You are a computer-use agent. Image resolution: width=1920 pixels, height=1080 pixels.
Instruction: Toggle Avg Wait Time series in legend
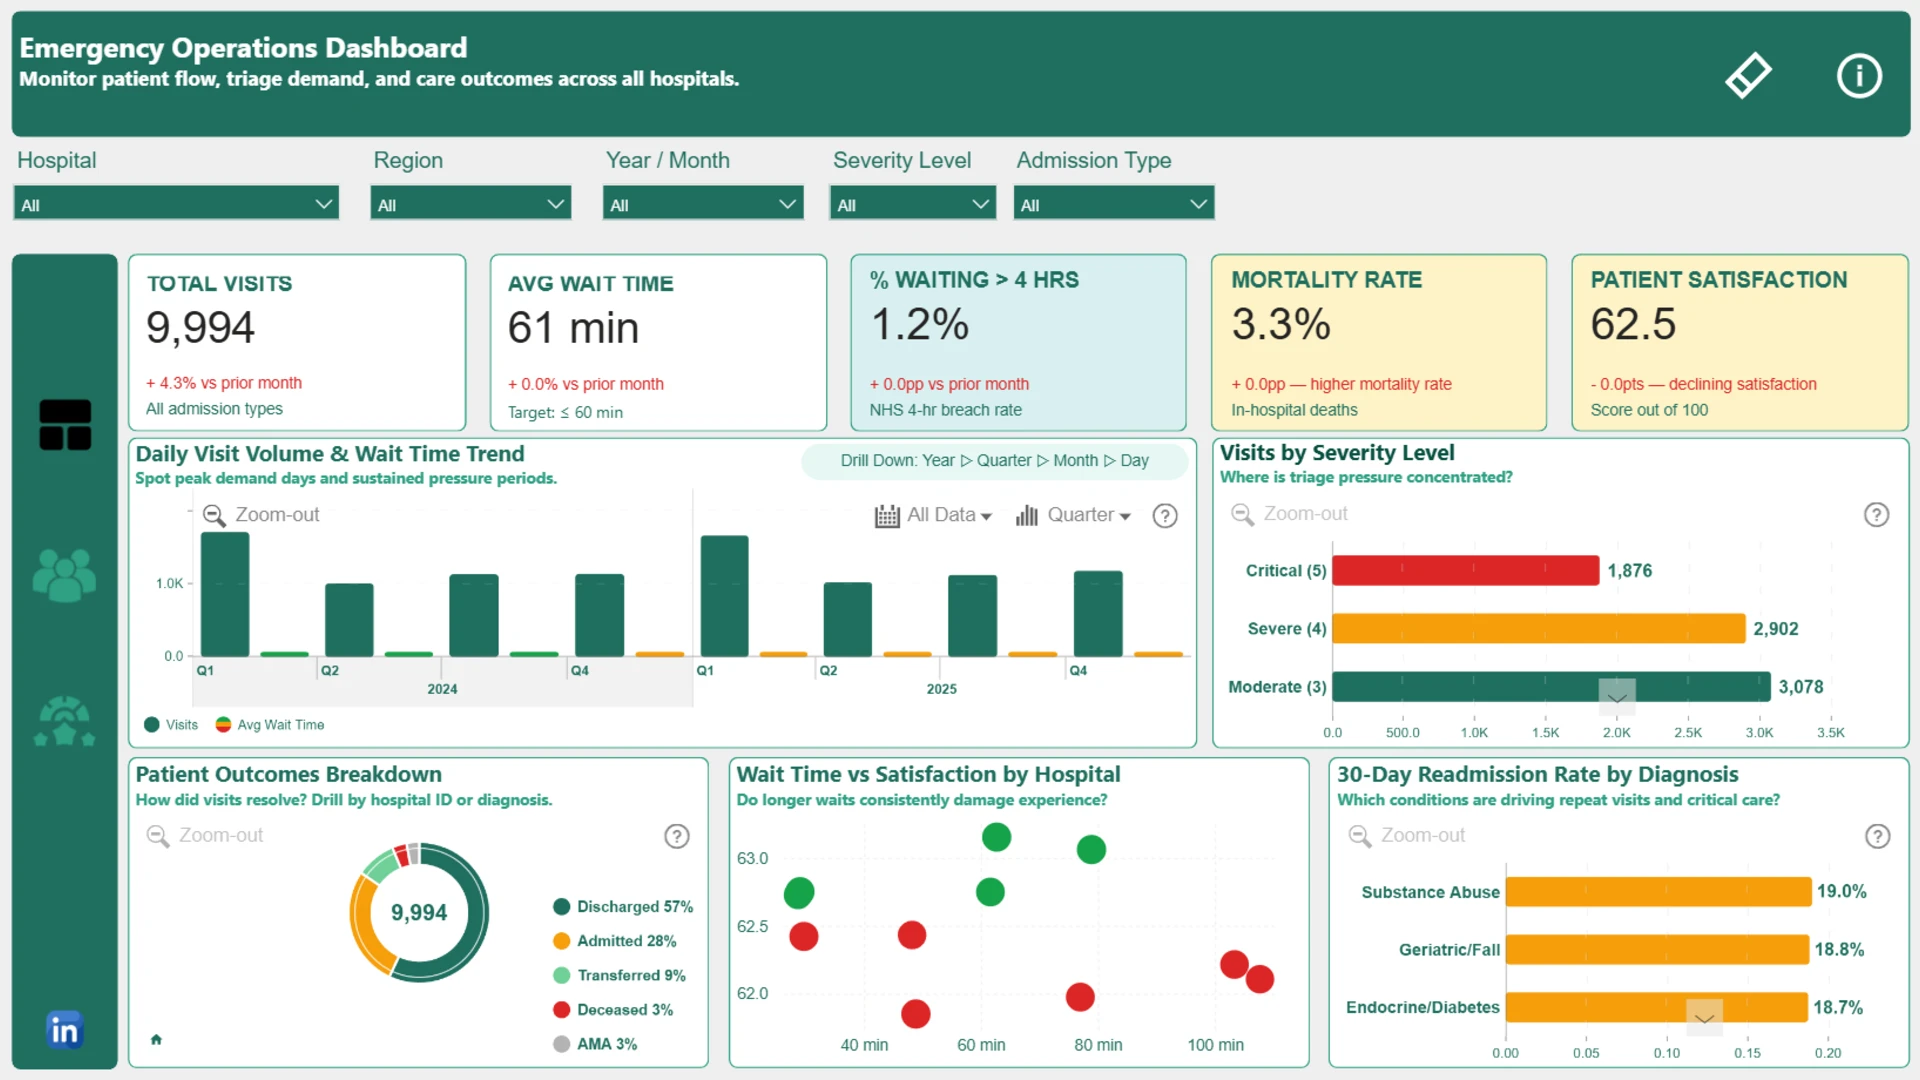click(x=270, y=725)
